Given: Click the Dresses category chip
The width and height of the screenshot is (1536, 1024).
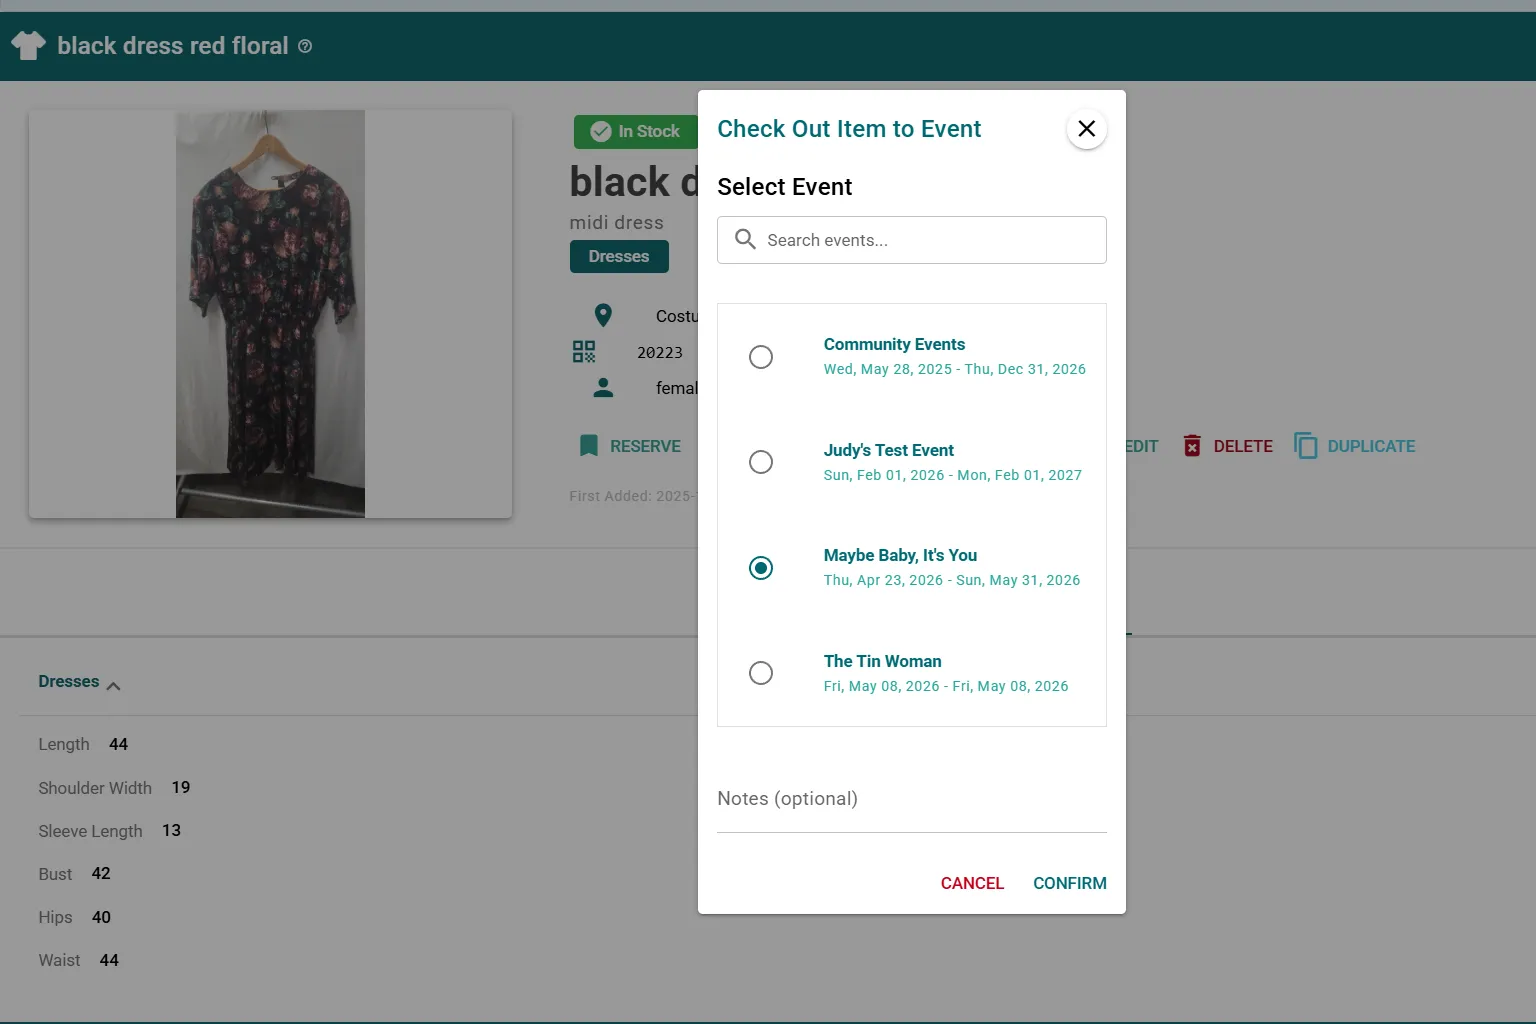Looking at the screenshot, I should click(618, 256).
